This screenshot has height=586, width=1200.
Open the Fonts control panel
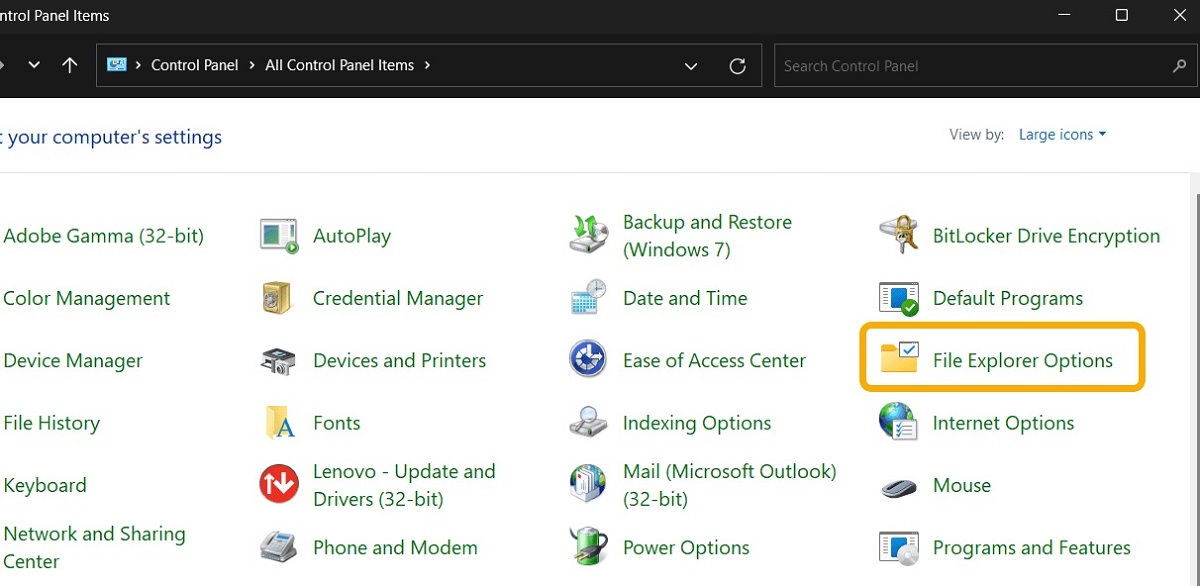tap(336, 422)
